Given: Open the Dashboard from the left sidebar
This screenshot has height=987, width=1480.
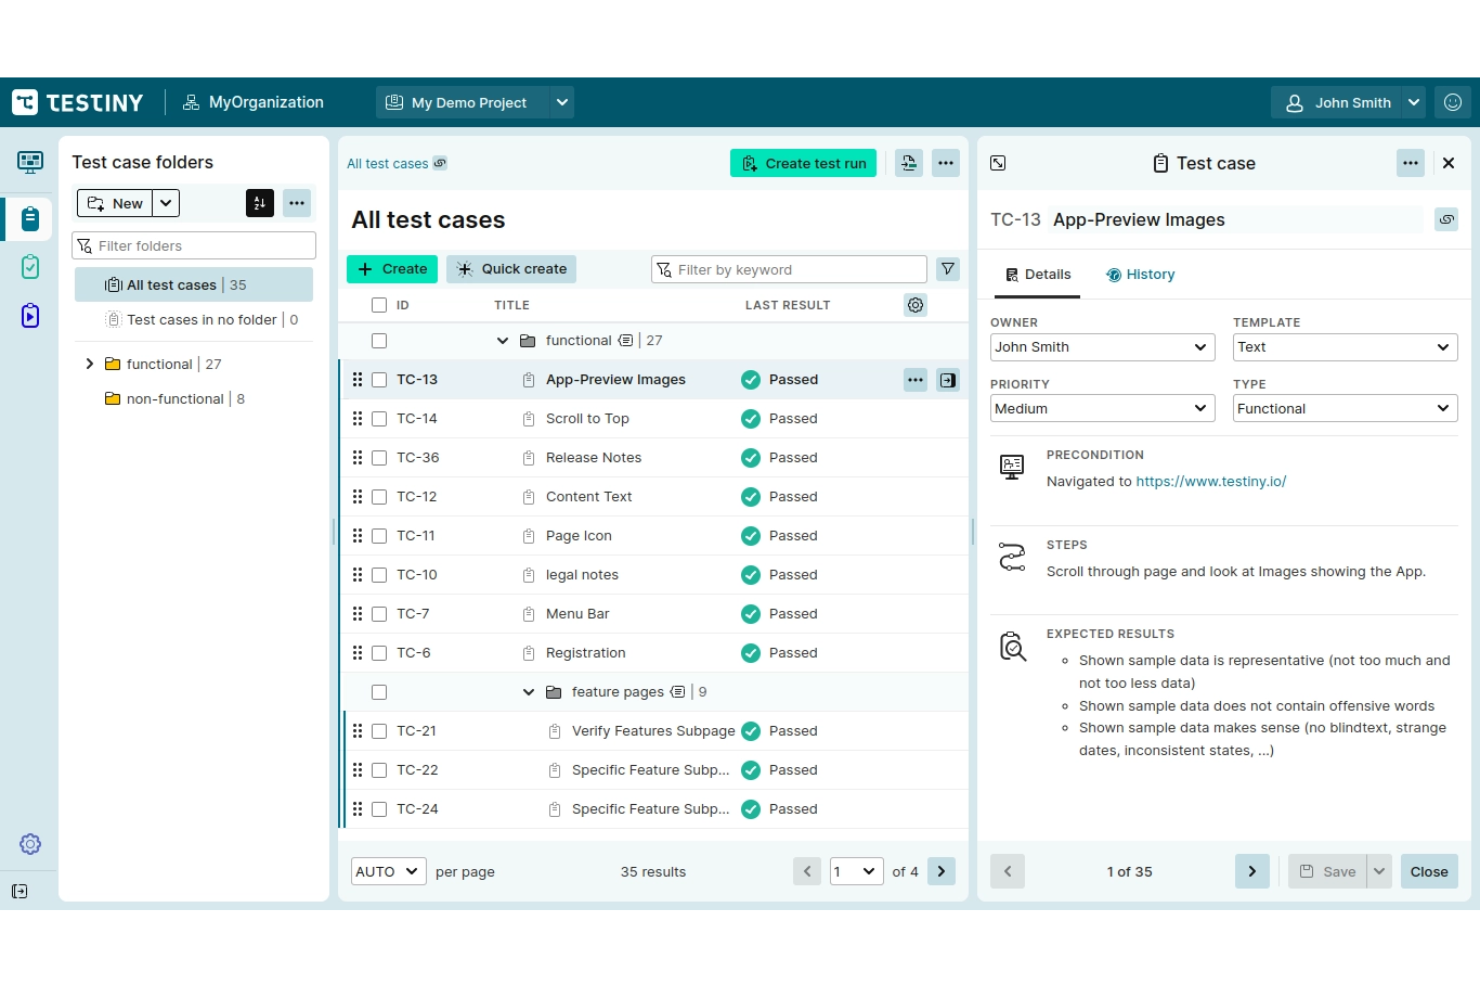Looking at the screenshot, I should click(30, 161).
